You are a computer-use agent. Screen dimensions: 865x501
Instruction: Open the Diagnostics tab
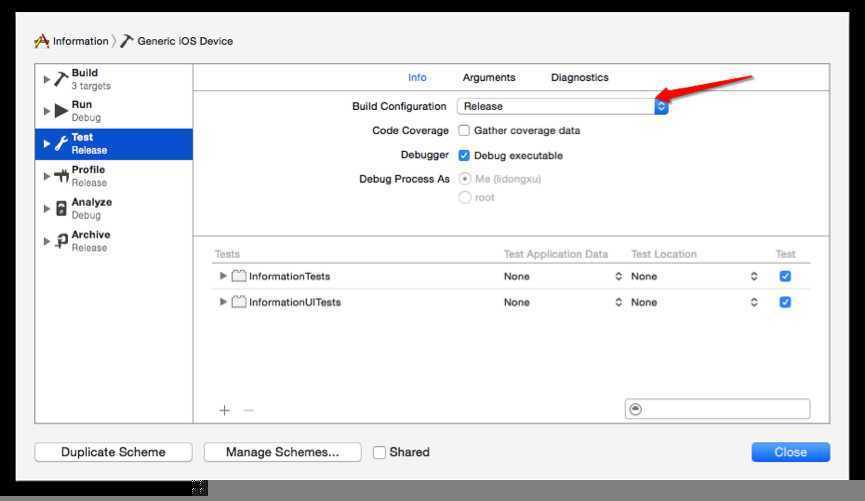click(x=579, y=78)
